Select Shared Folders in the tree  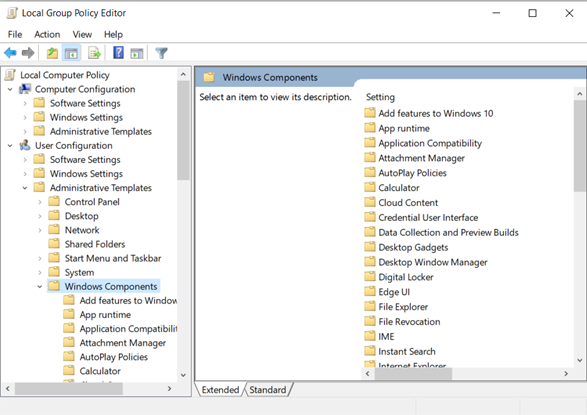tap(95, 244)
